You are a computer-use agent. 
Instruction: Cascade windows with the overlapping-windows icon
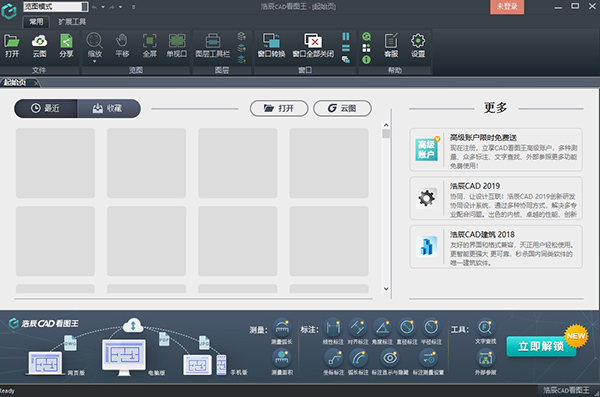[x=346, y=59]
